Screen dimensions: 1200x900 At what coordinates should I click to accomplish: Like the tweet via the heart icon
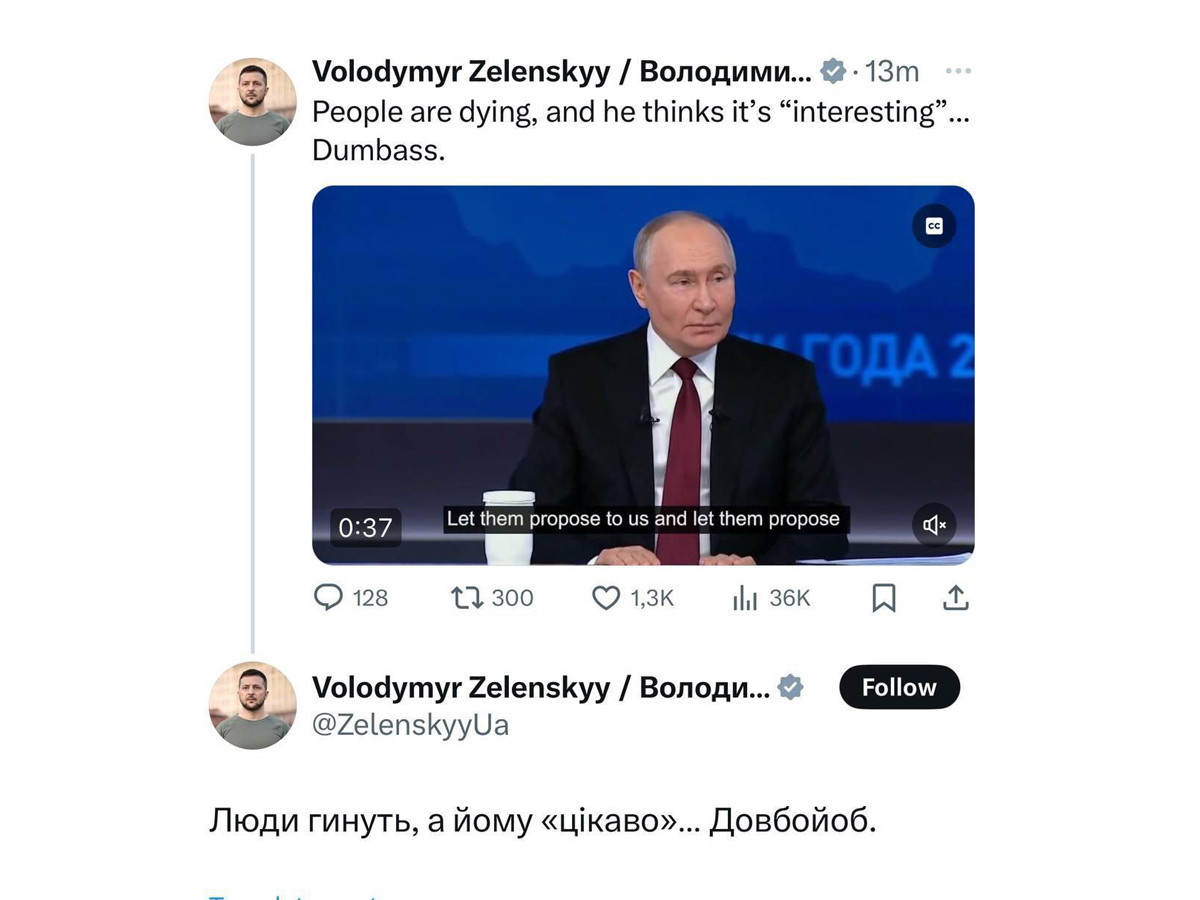(607, 597)
